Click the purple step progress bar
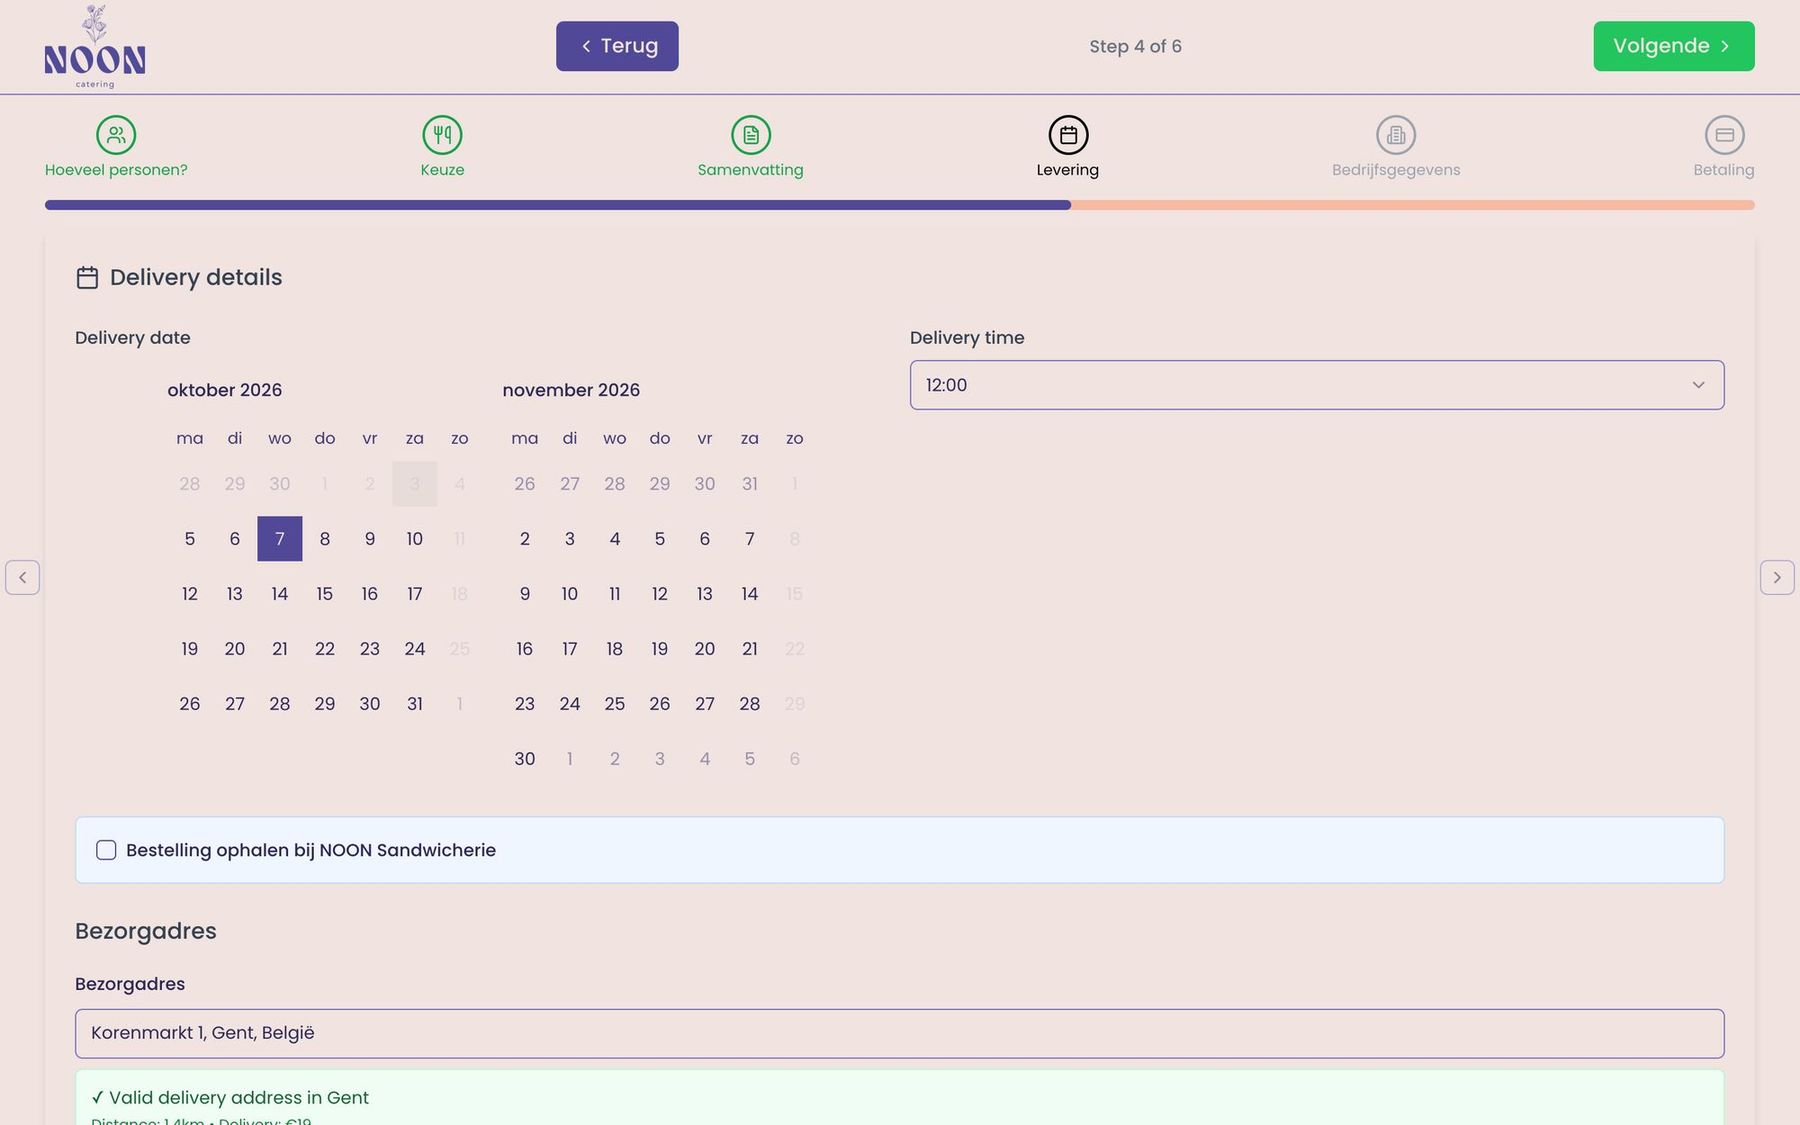The width and height of the screenshot is (1800, 1125). [x=558, y=205]
